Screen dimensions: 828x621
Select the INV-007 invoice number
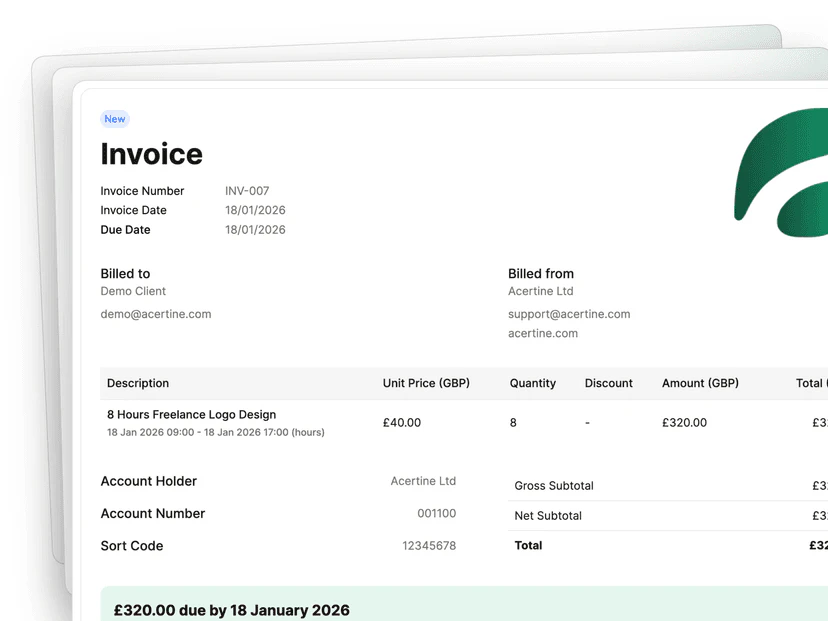tap(247, 191)
